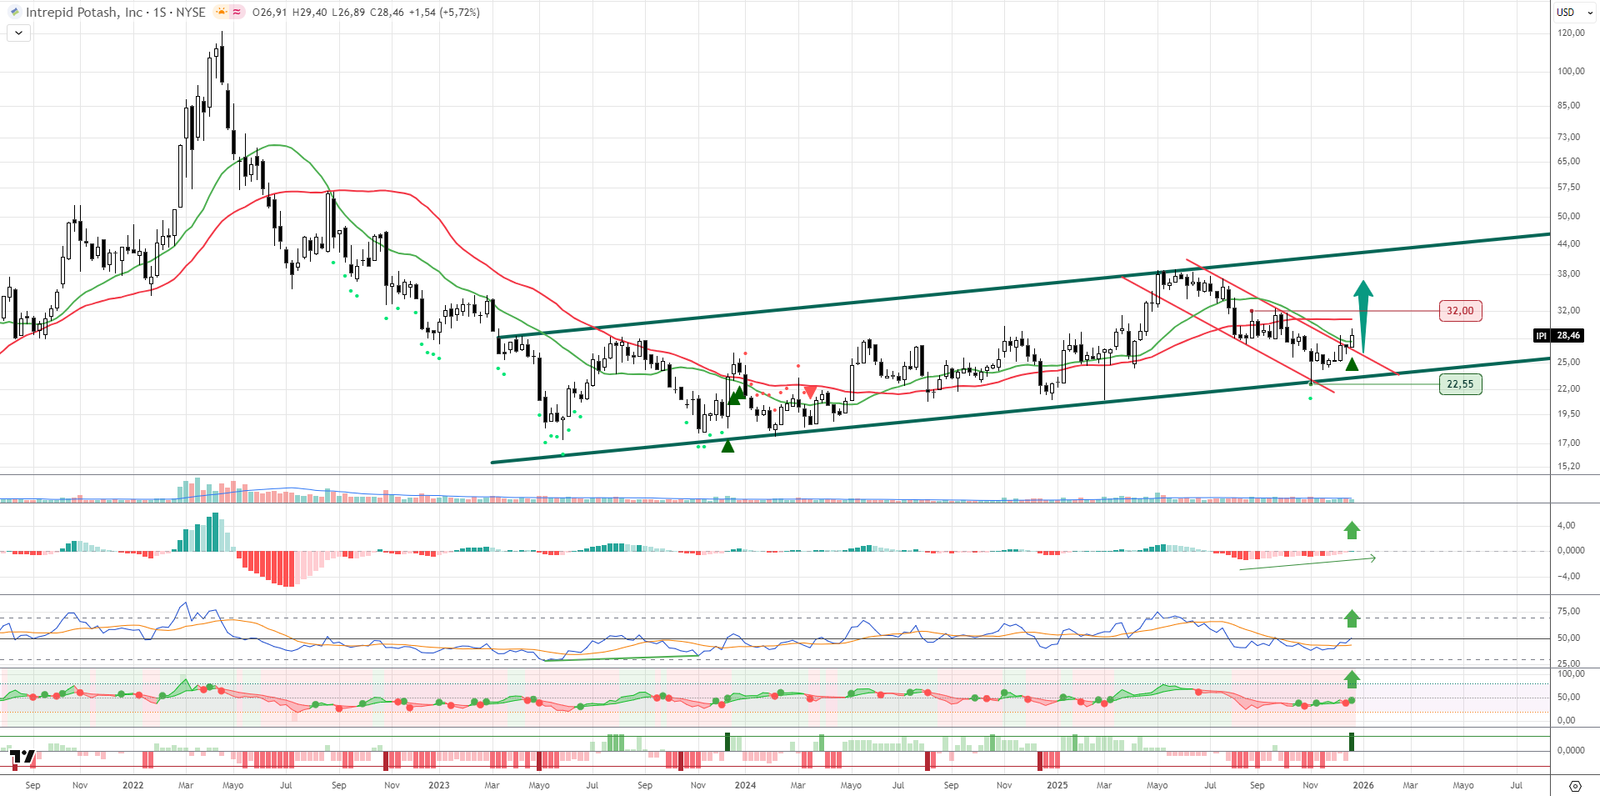
Task: Open chart settings gear at bottom right
Action: tap(1575, 786)
